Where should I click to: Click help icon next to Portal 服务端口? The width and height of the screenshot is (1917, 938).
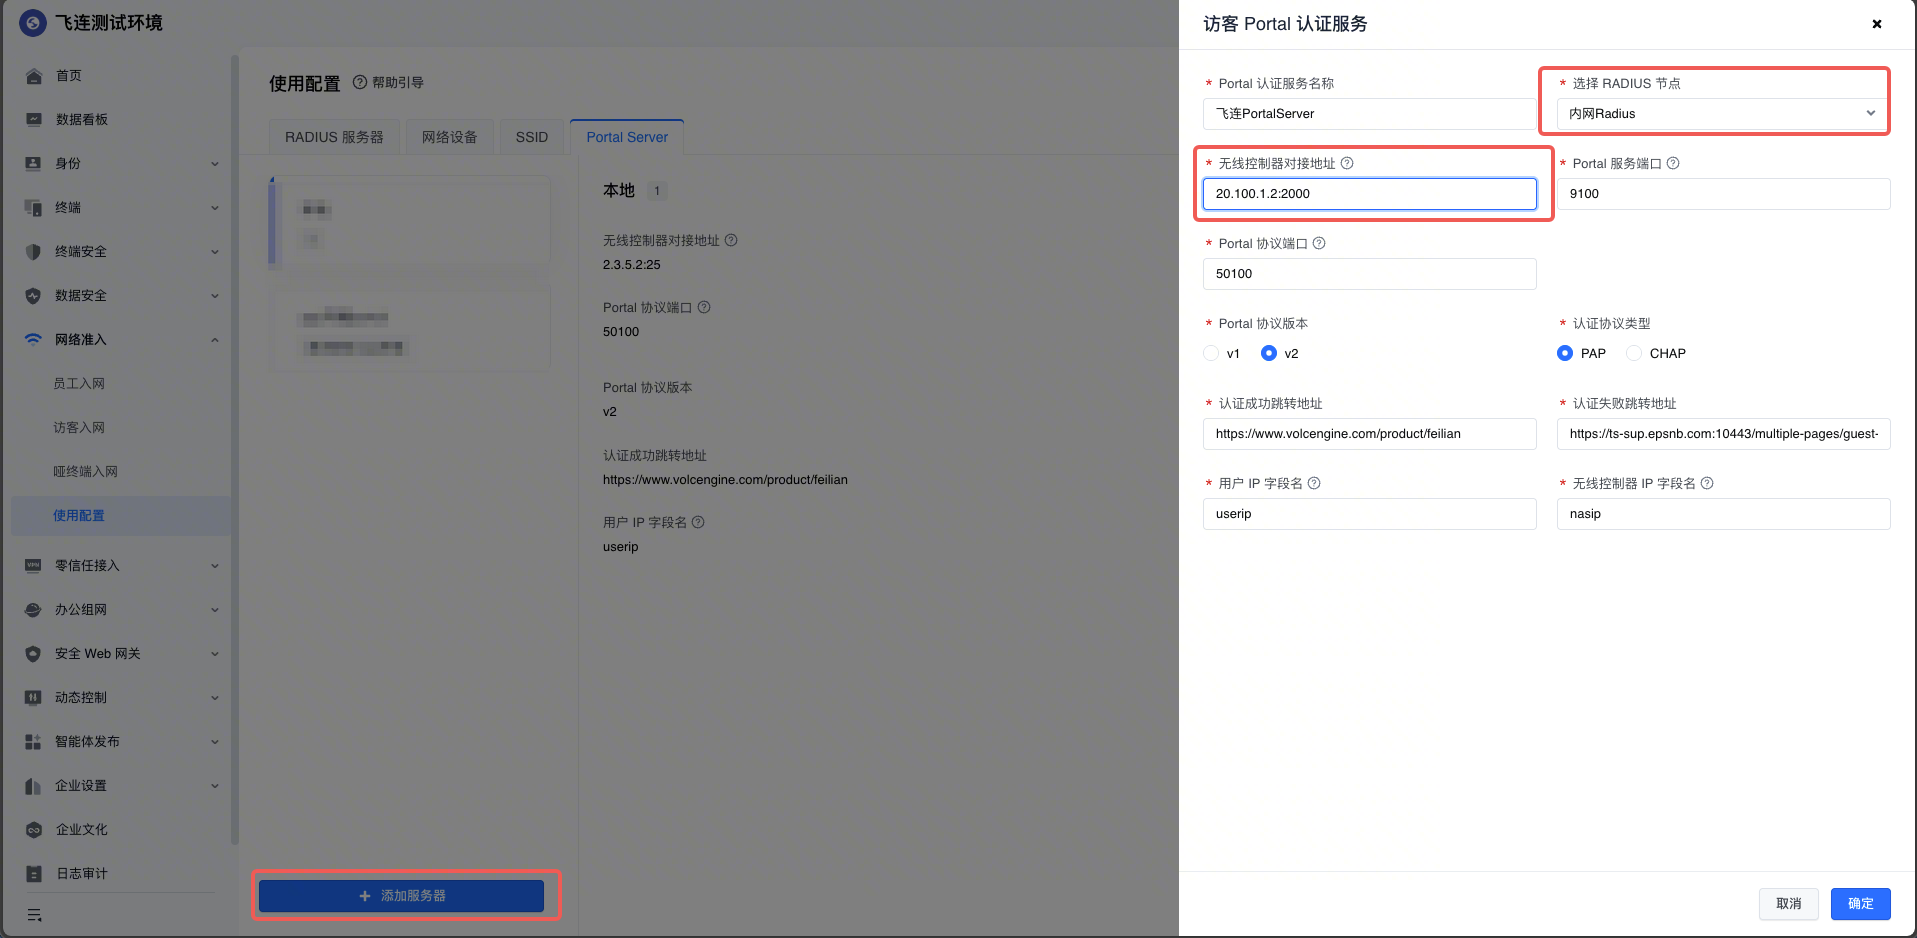1673,163
